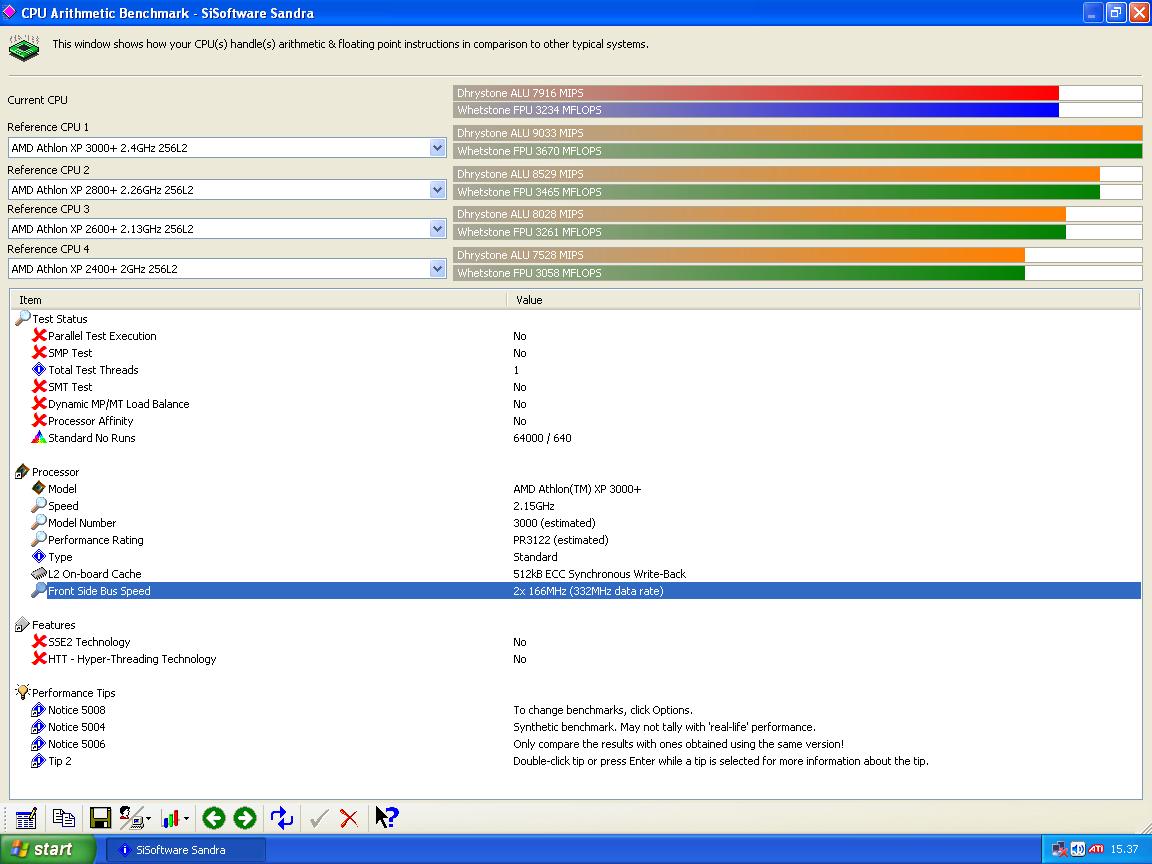
Task: Click the green CPU chip icon in header
Action: coord(24,48)
